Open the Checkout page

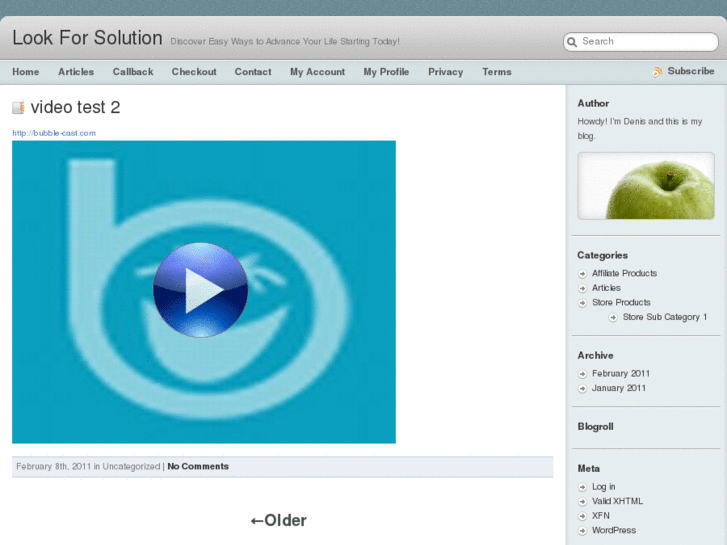[x=194, y=72]
